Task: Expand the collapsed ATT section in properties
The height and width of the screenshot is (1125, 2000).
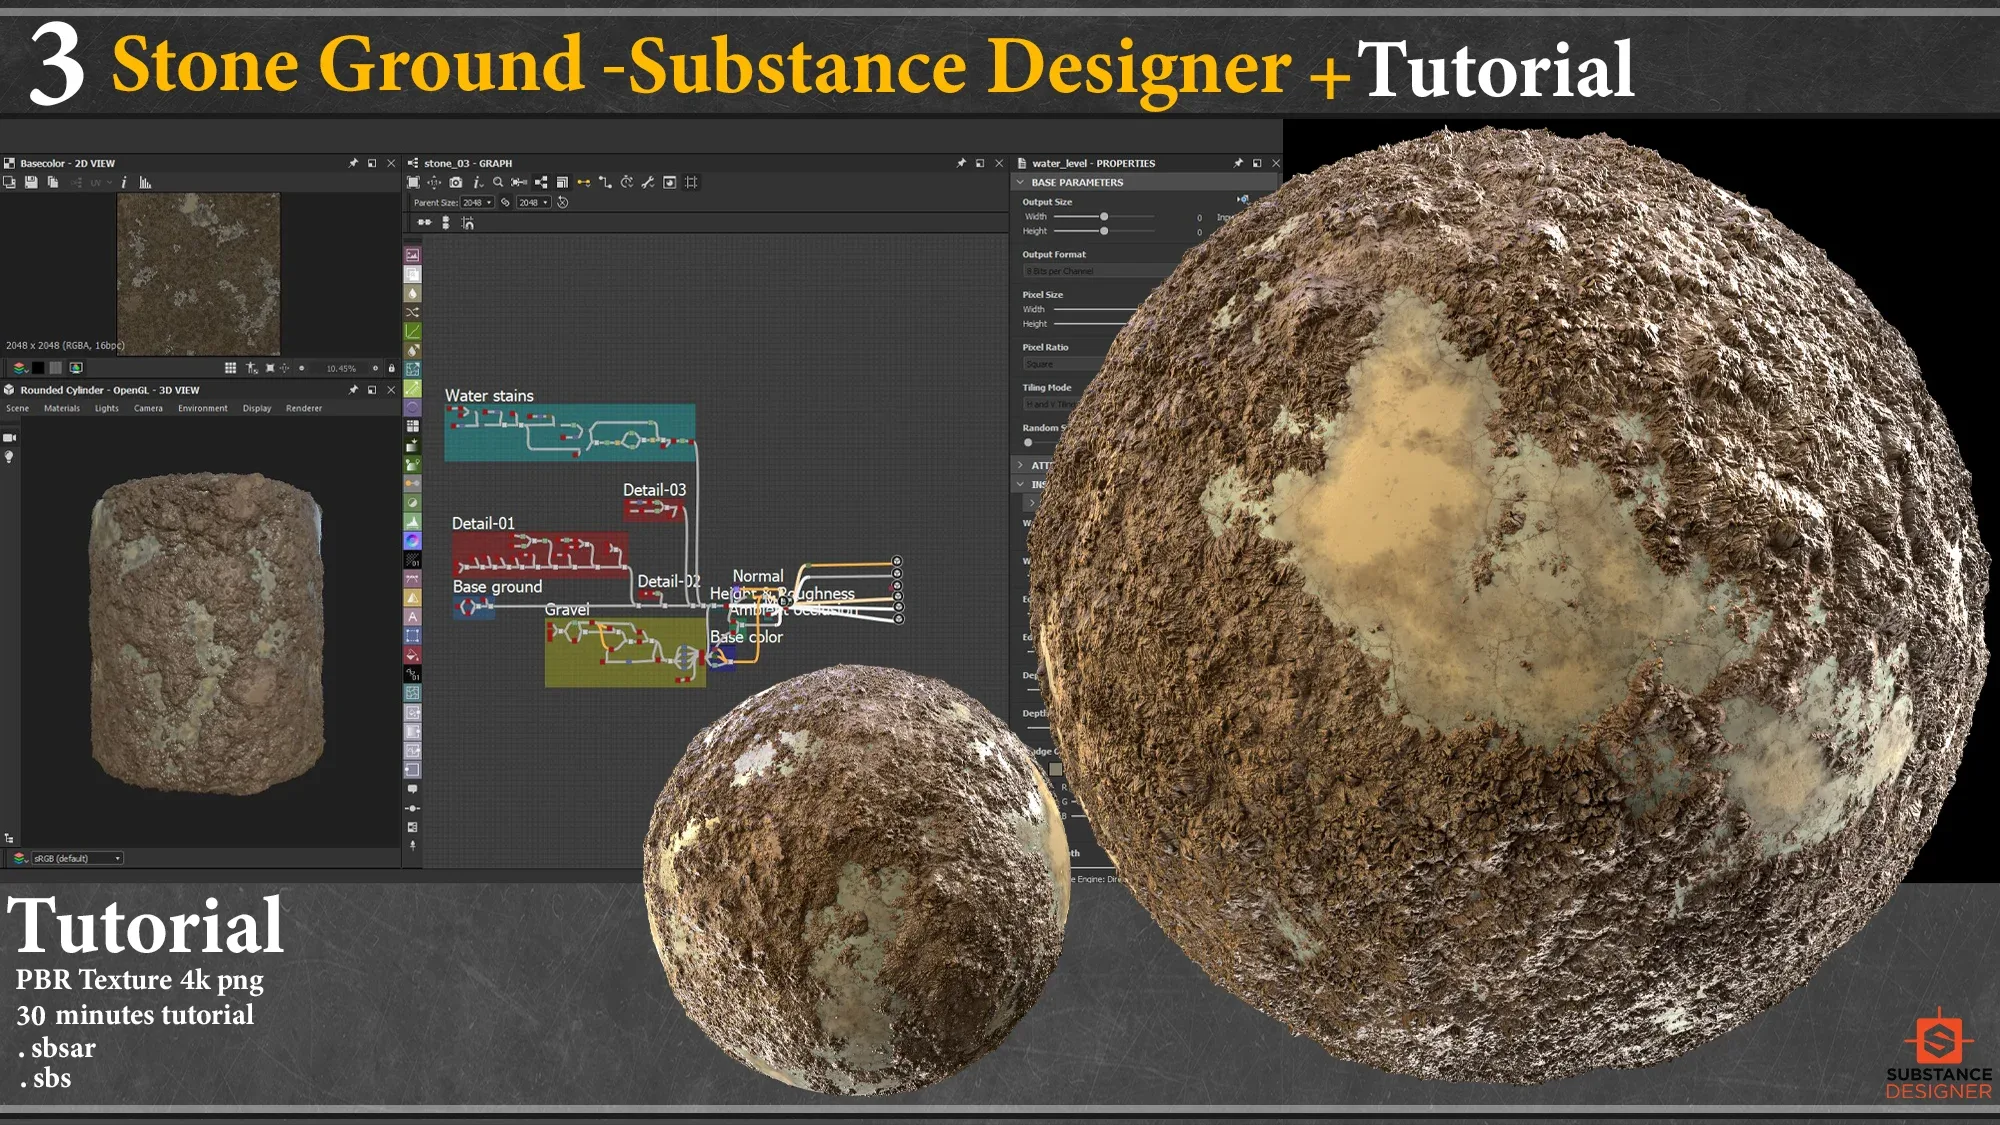Action: pos(1020,465)
